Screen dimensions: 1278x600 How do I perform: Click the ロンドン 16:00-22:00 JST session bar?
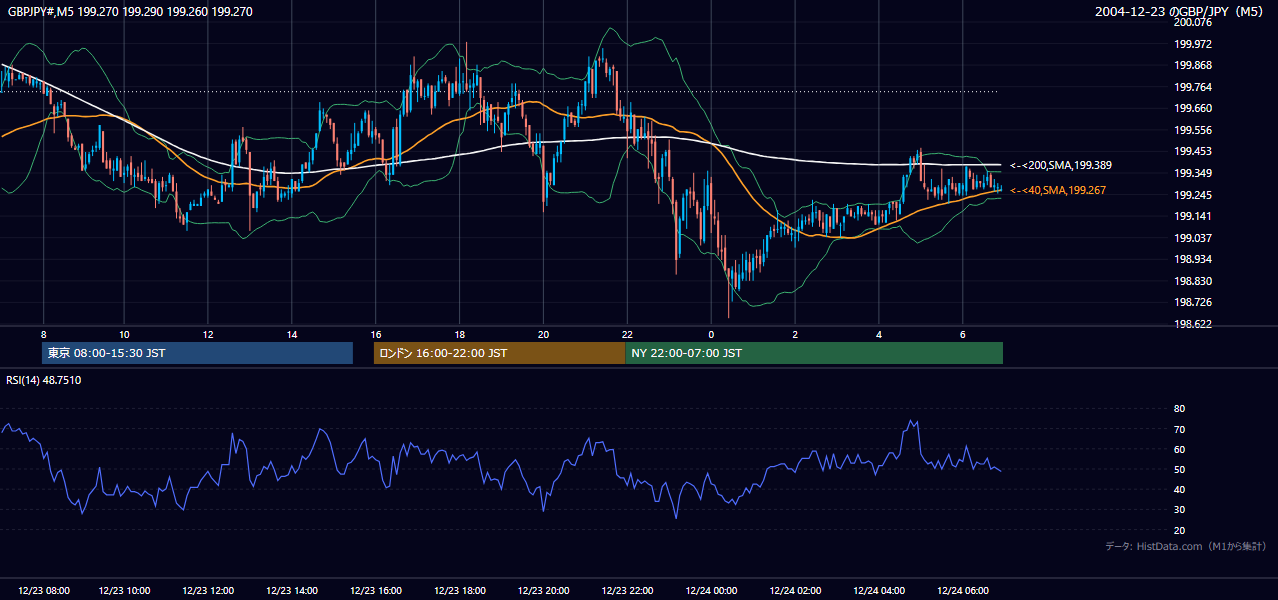[x=499, y=353]
